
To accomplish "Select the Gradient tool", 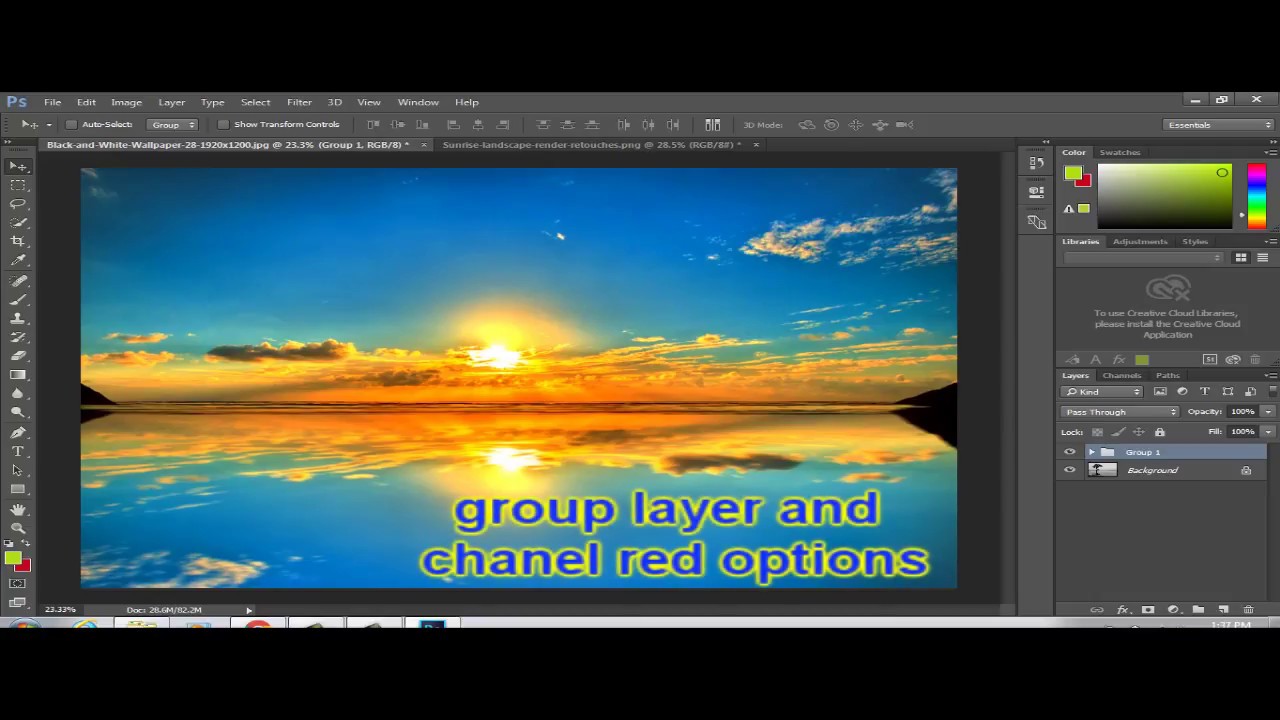I will coord(18,375).
